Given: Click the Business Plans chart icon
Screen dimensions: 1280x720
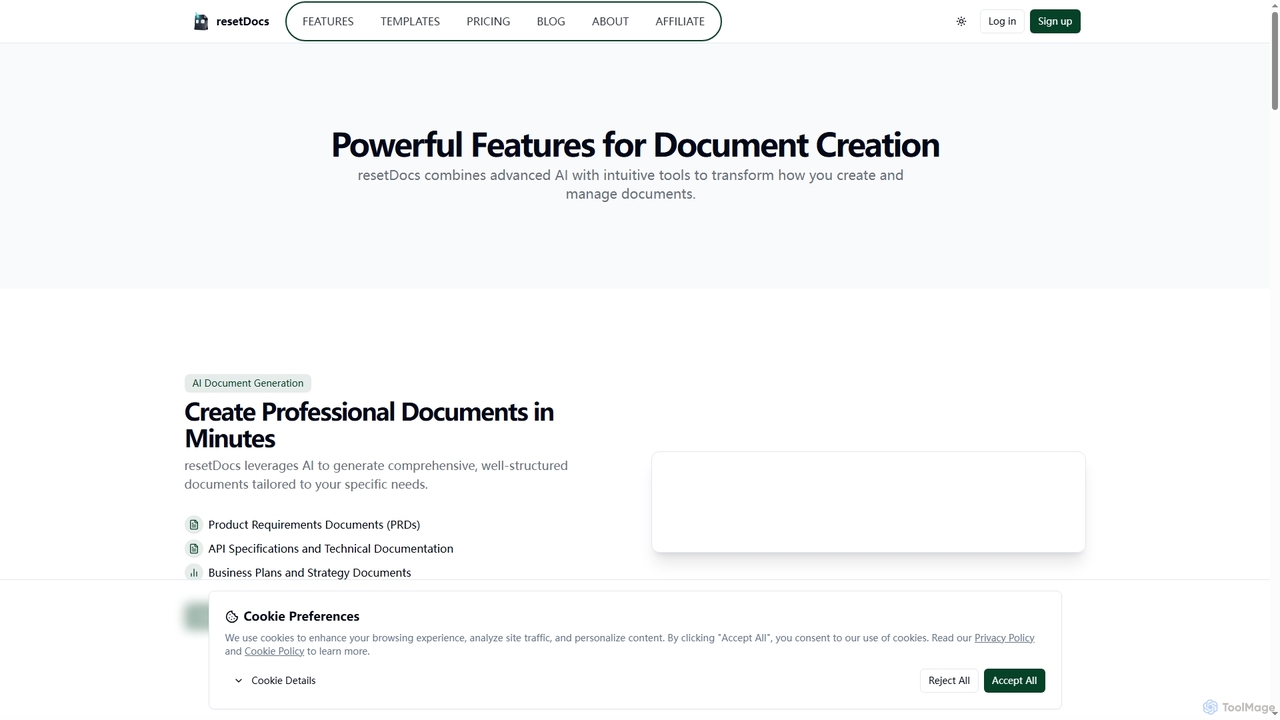Looking at the screenshot, I should (x=194, y=572).
